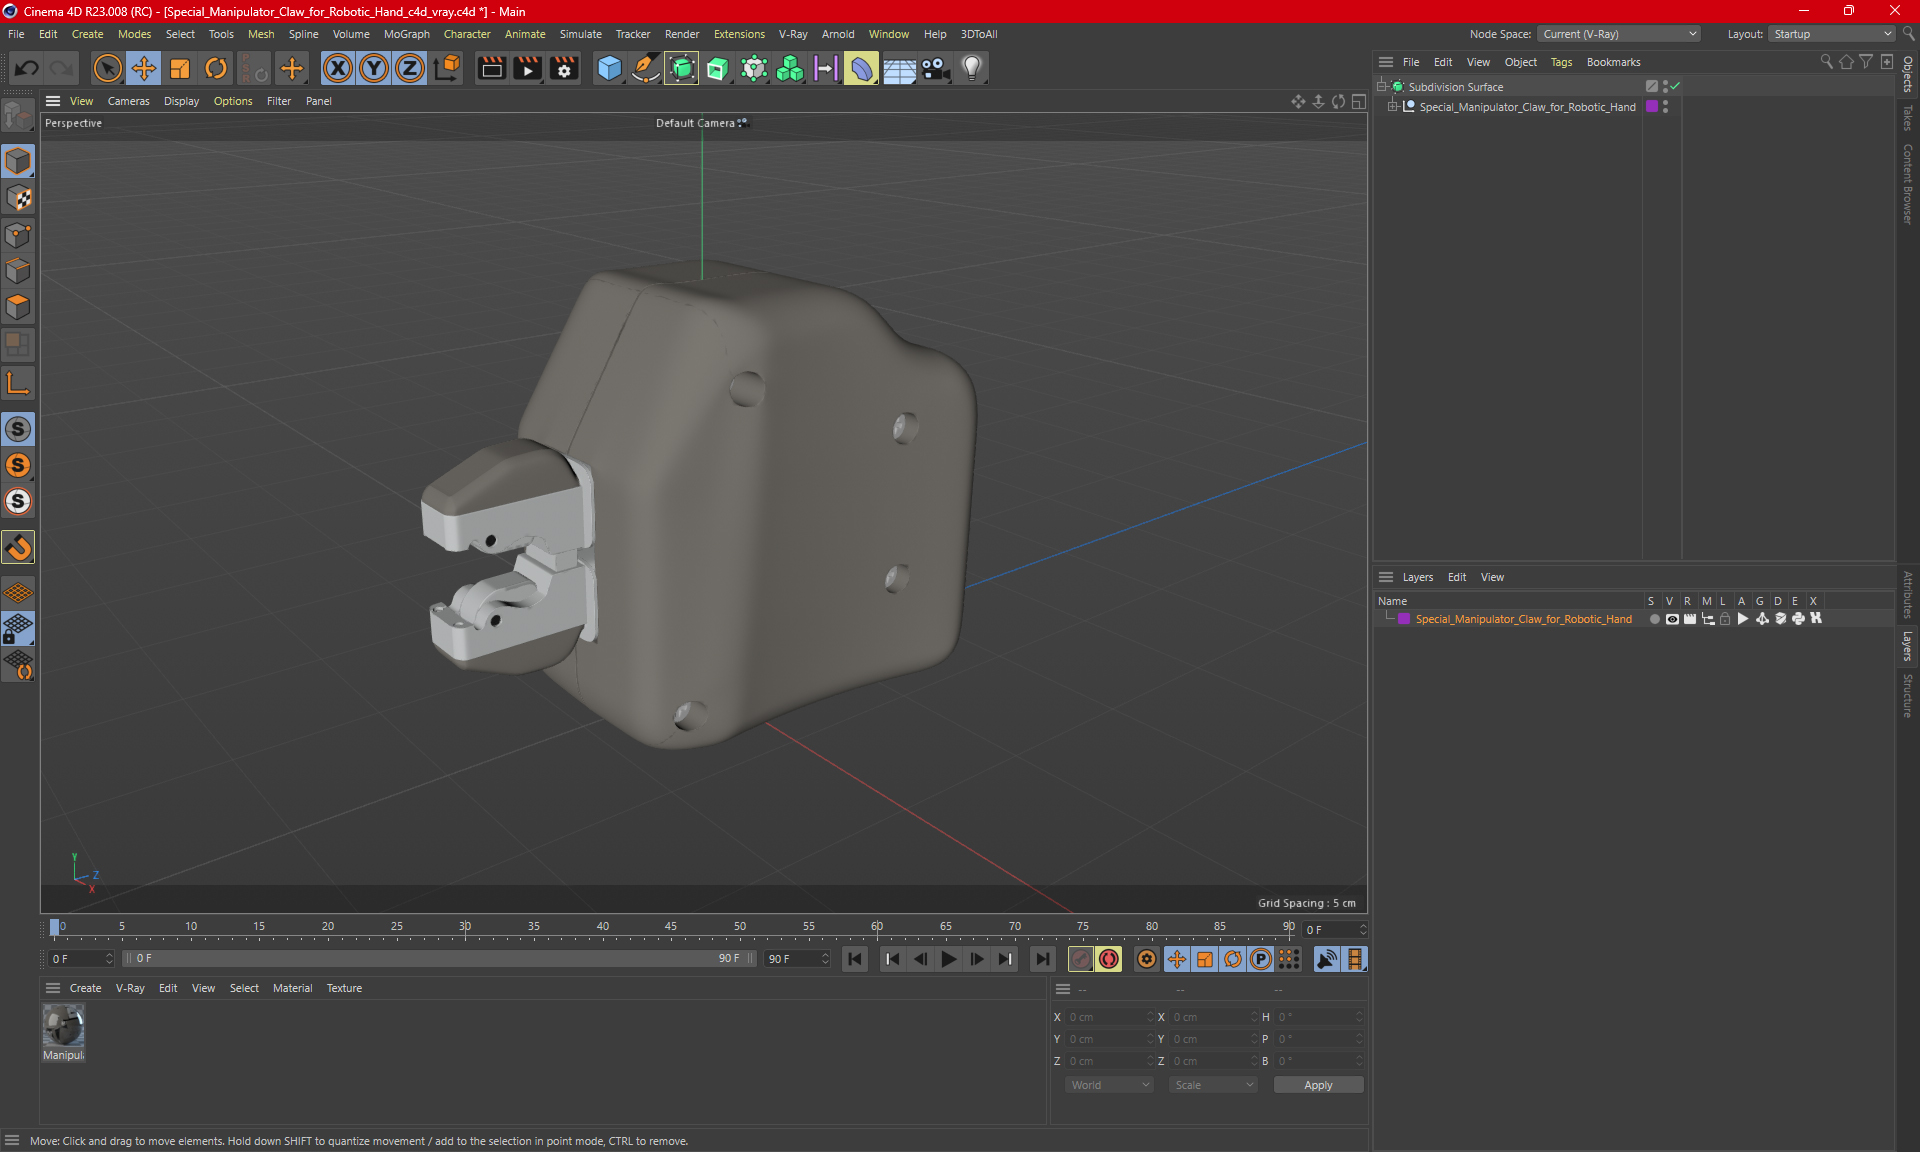Select the Manipul material thumbnail
Image resolution: width=1920 pixels, height=1152 pixels.
(63, 1027)
